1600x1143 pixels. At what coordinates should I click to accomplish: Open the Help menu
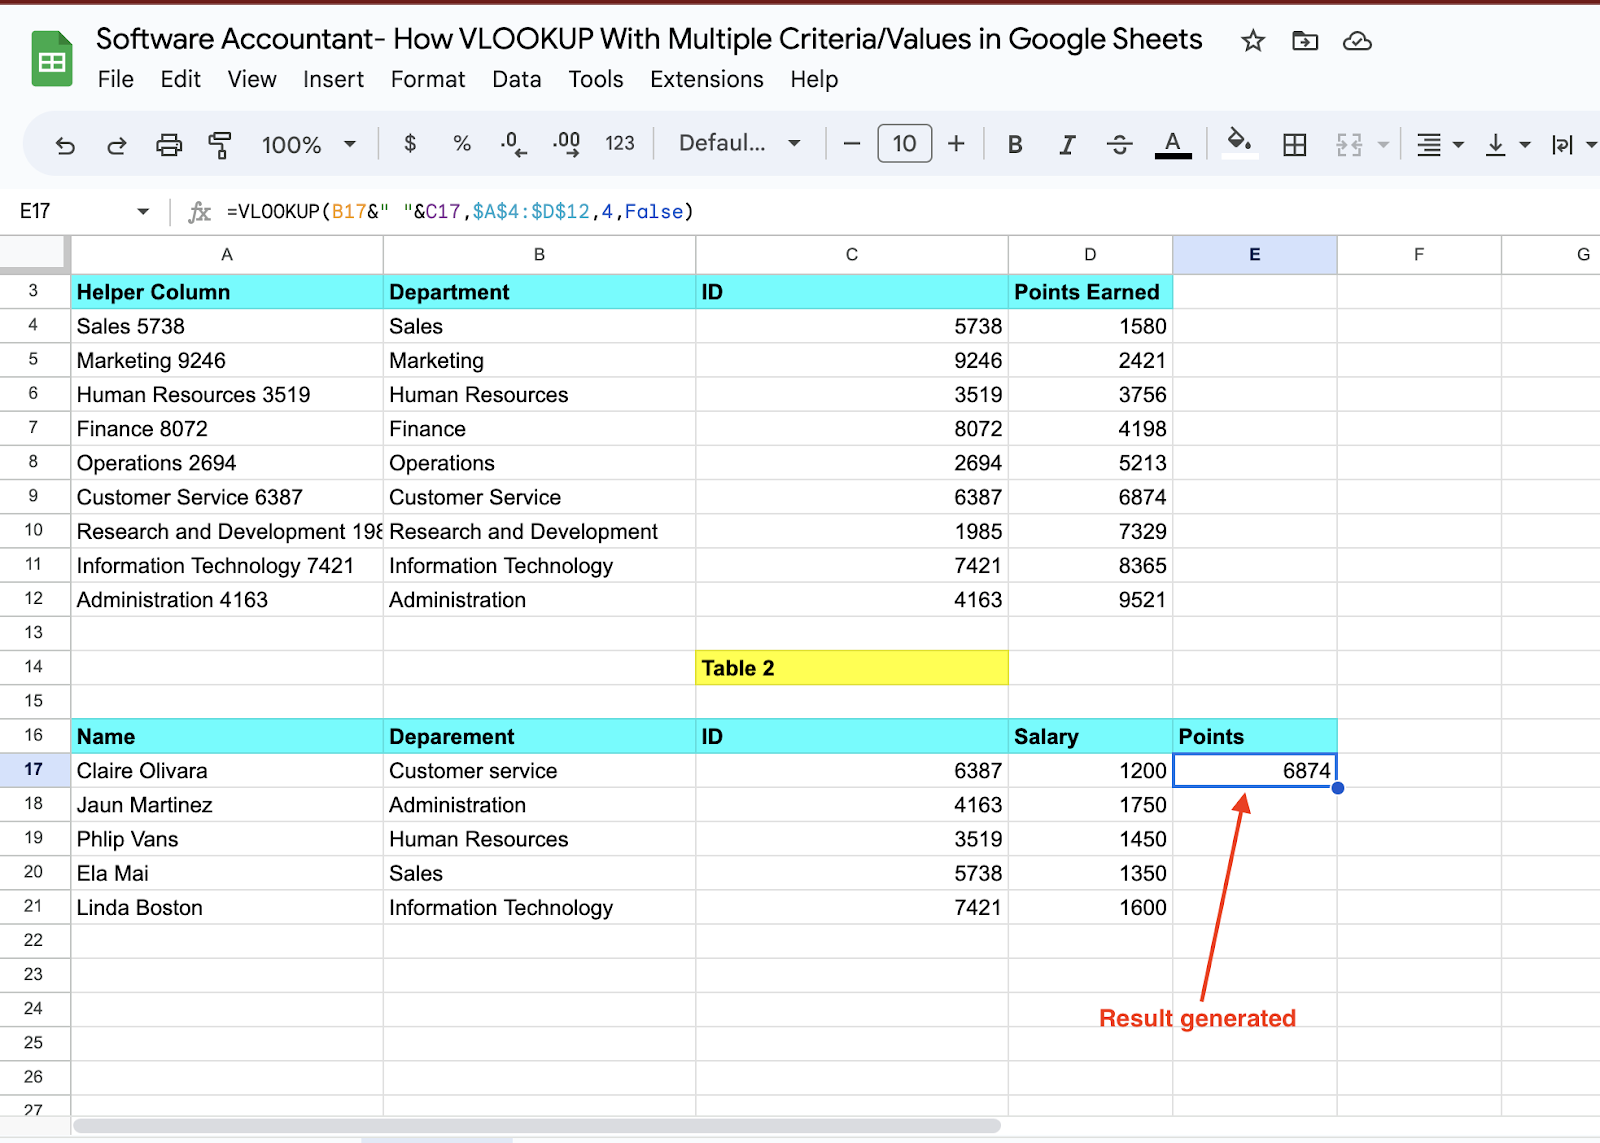(x=814, y=79)
